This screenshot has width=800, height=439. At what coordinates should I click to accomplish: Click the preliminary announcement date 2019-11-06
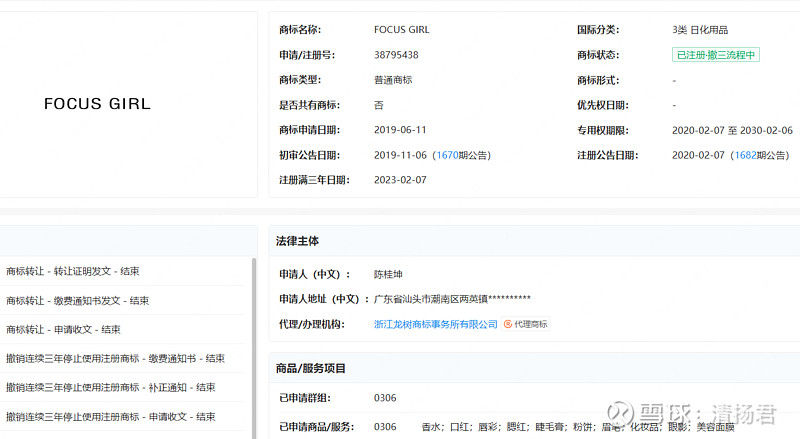click(x=400, y=155)
